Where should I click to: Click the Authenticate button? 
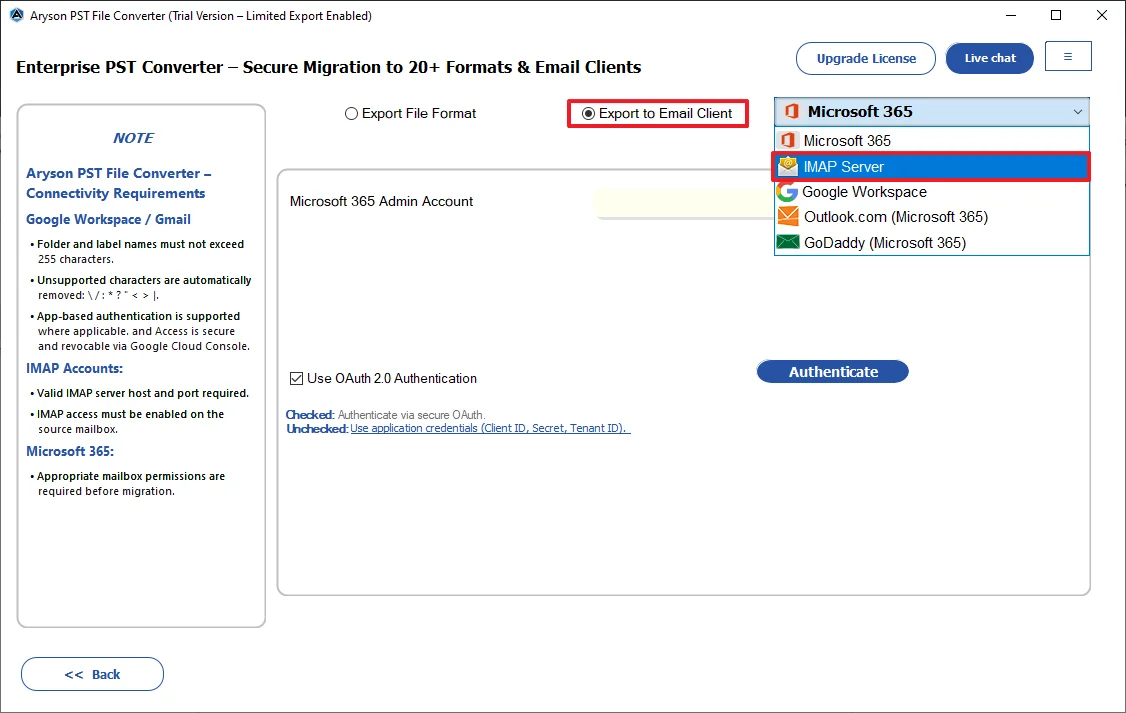pos(833,371)
